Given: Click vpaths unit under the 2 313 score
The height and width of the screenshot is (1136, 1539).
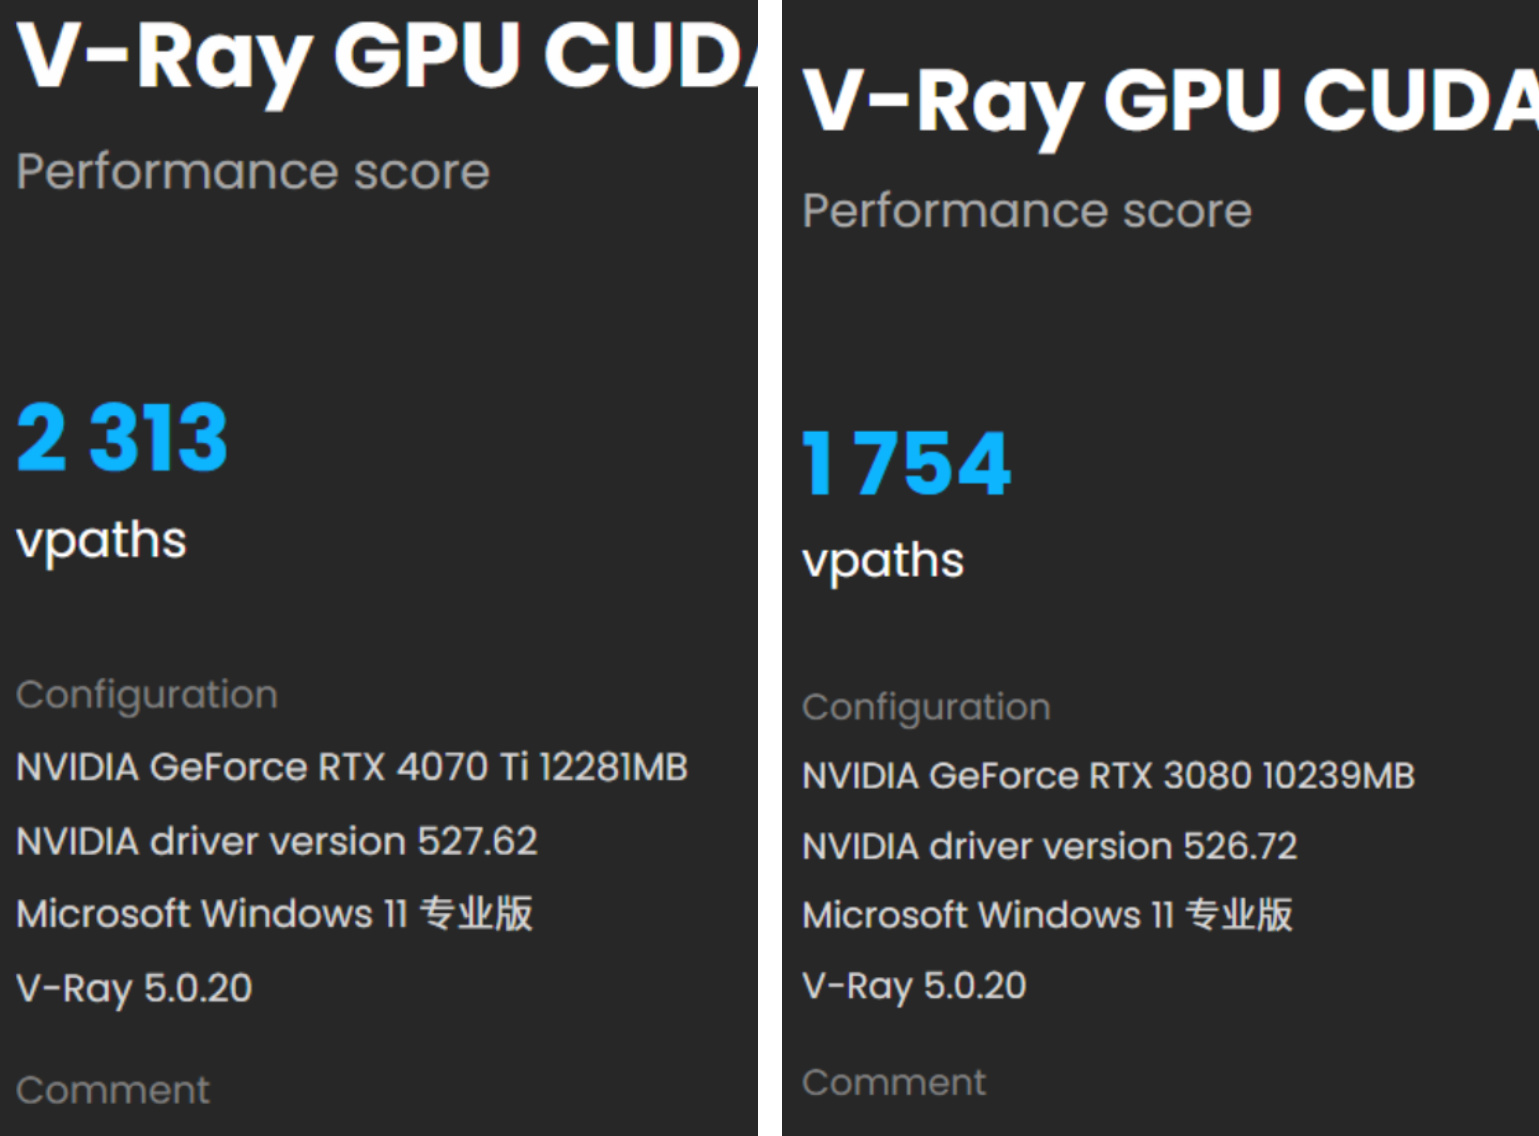Looking at the screenshot, I should coord(101,541).
